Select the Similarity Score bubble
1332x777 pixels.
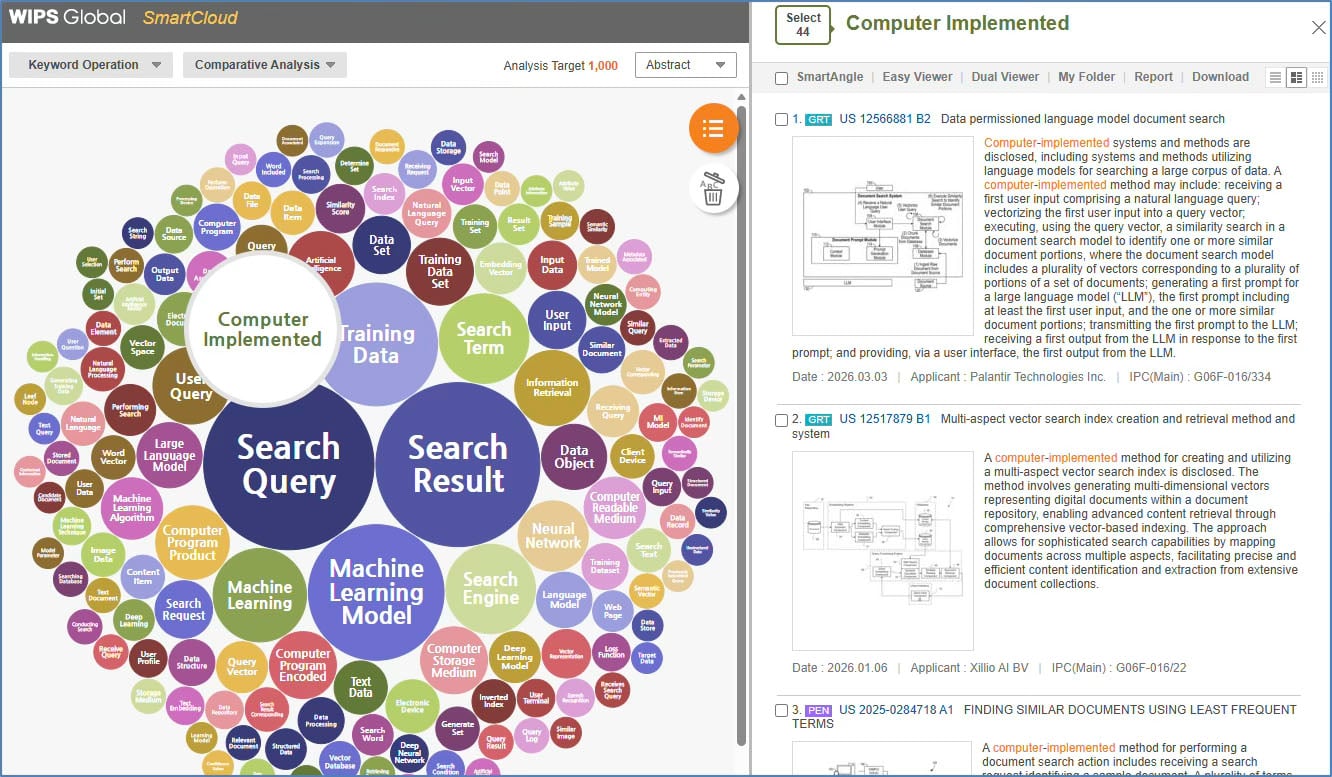[x=340, y=207]
